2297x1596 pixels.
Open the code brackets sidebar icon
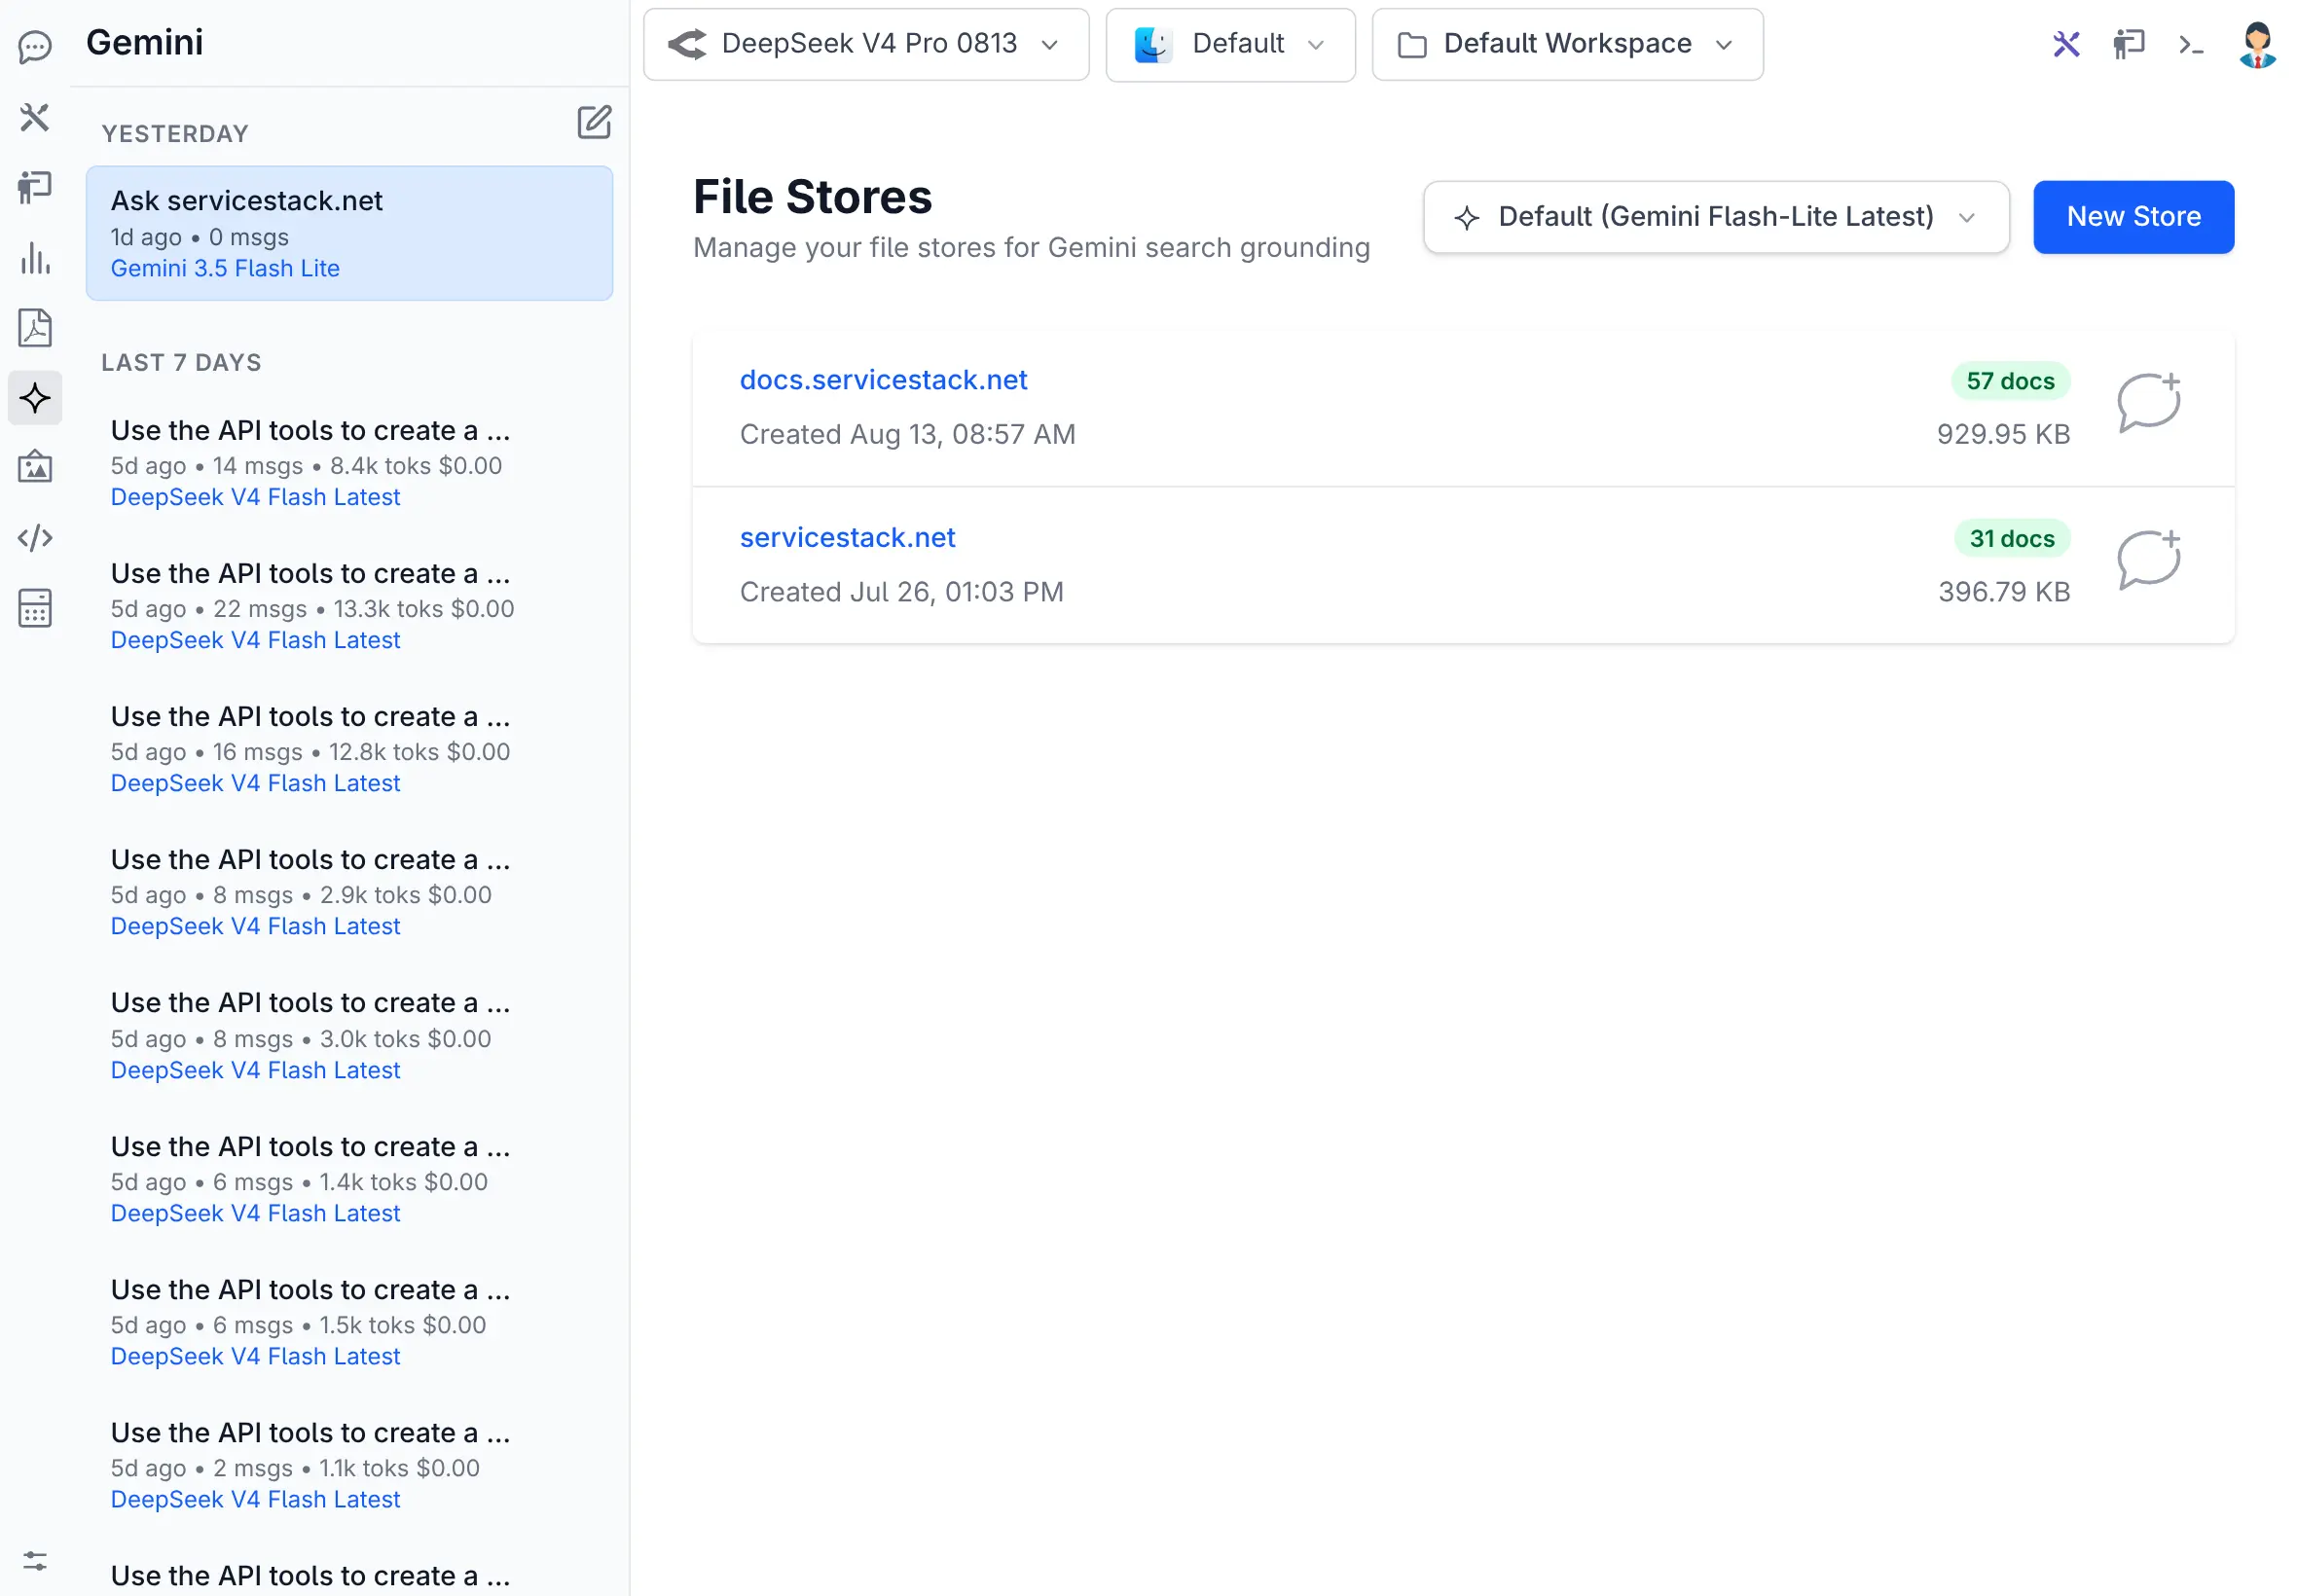click(x=35, y=538)
